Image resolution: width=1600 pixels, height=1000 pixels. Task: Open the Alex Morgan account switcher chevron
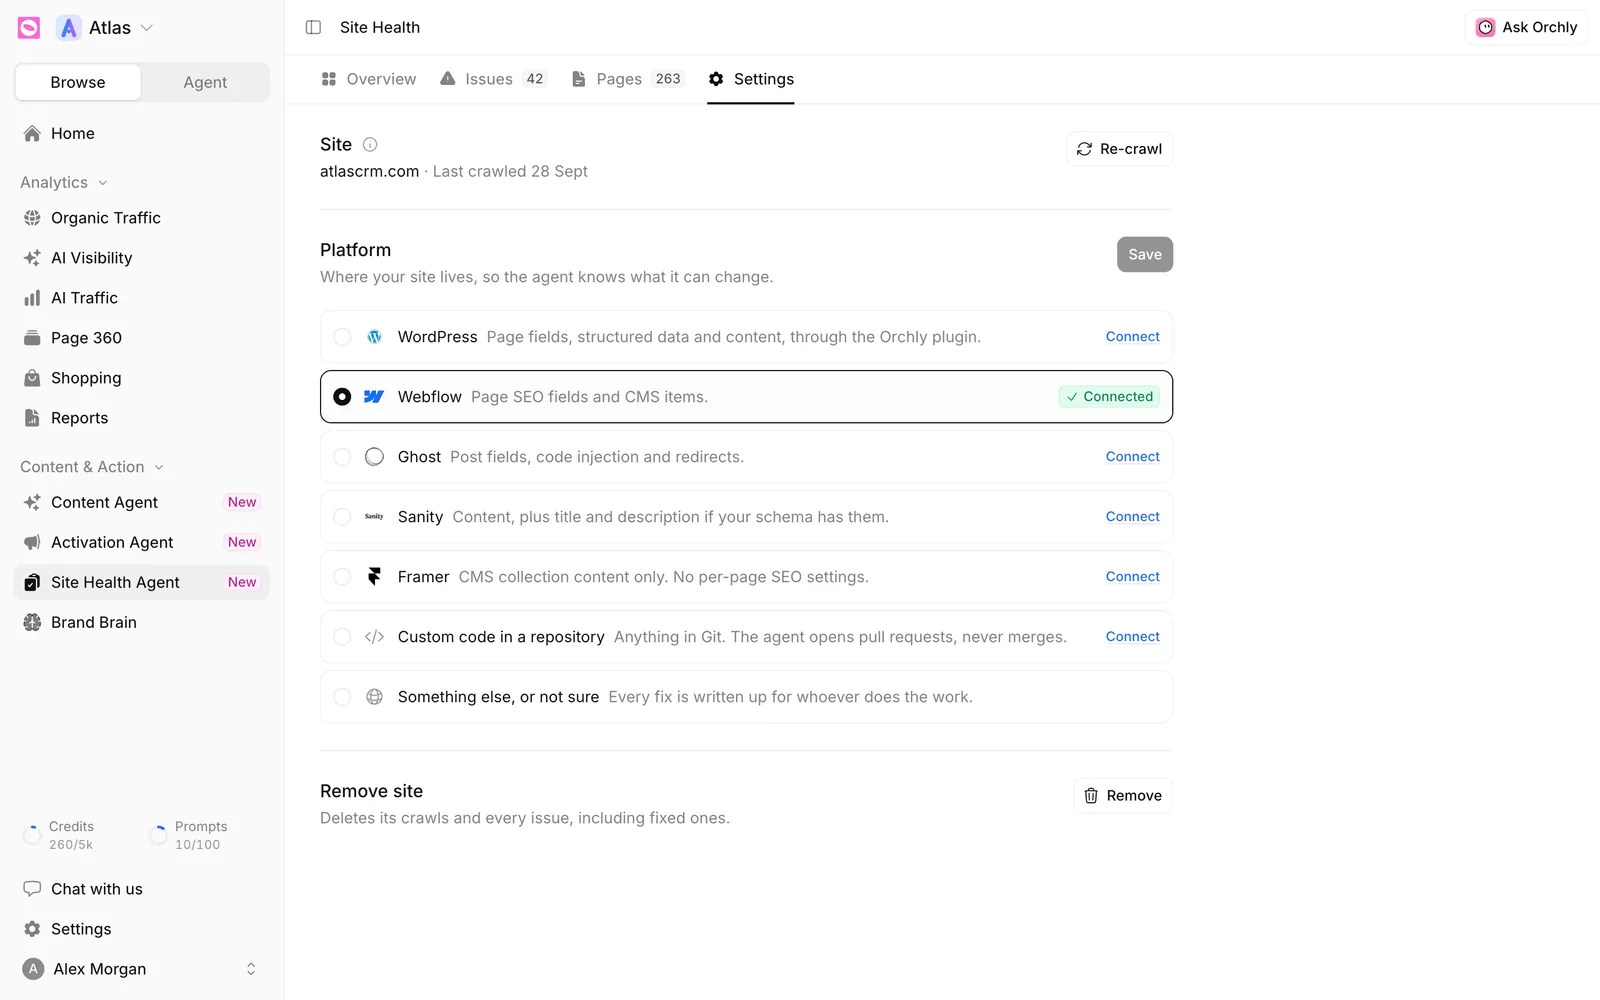point(251,969)
